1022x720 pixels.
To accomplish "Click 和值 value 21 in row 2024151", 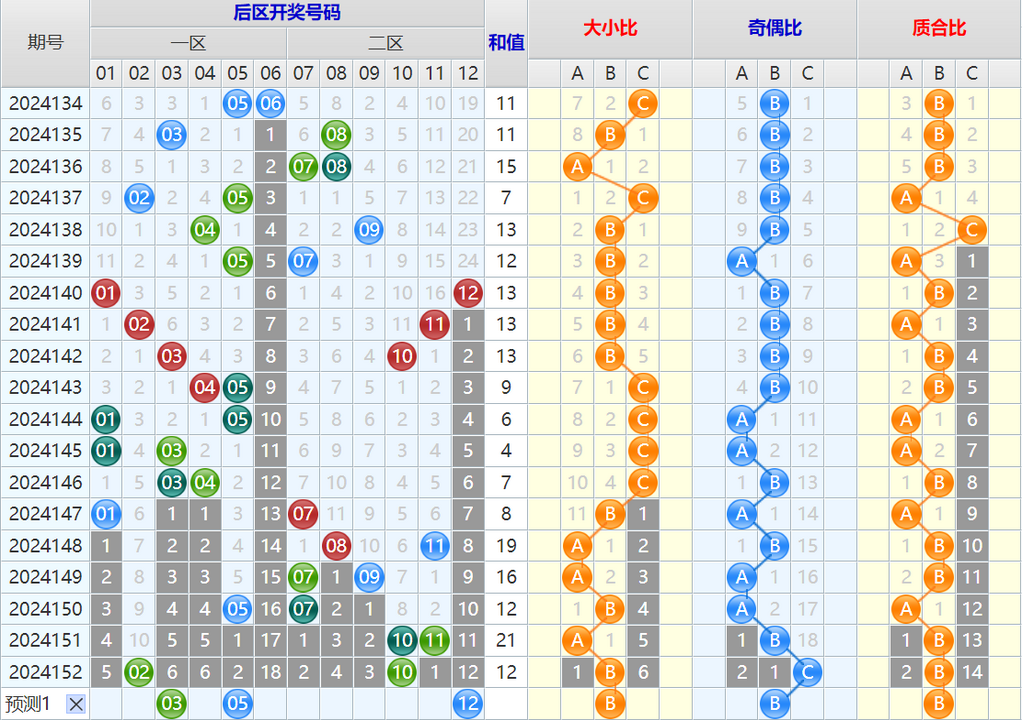I will (506, 641).
